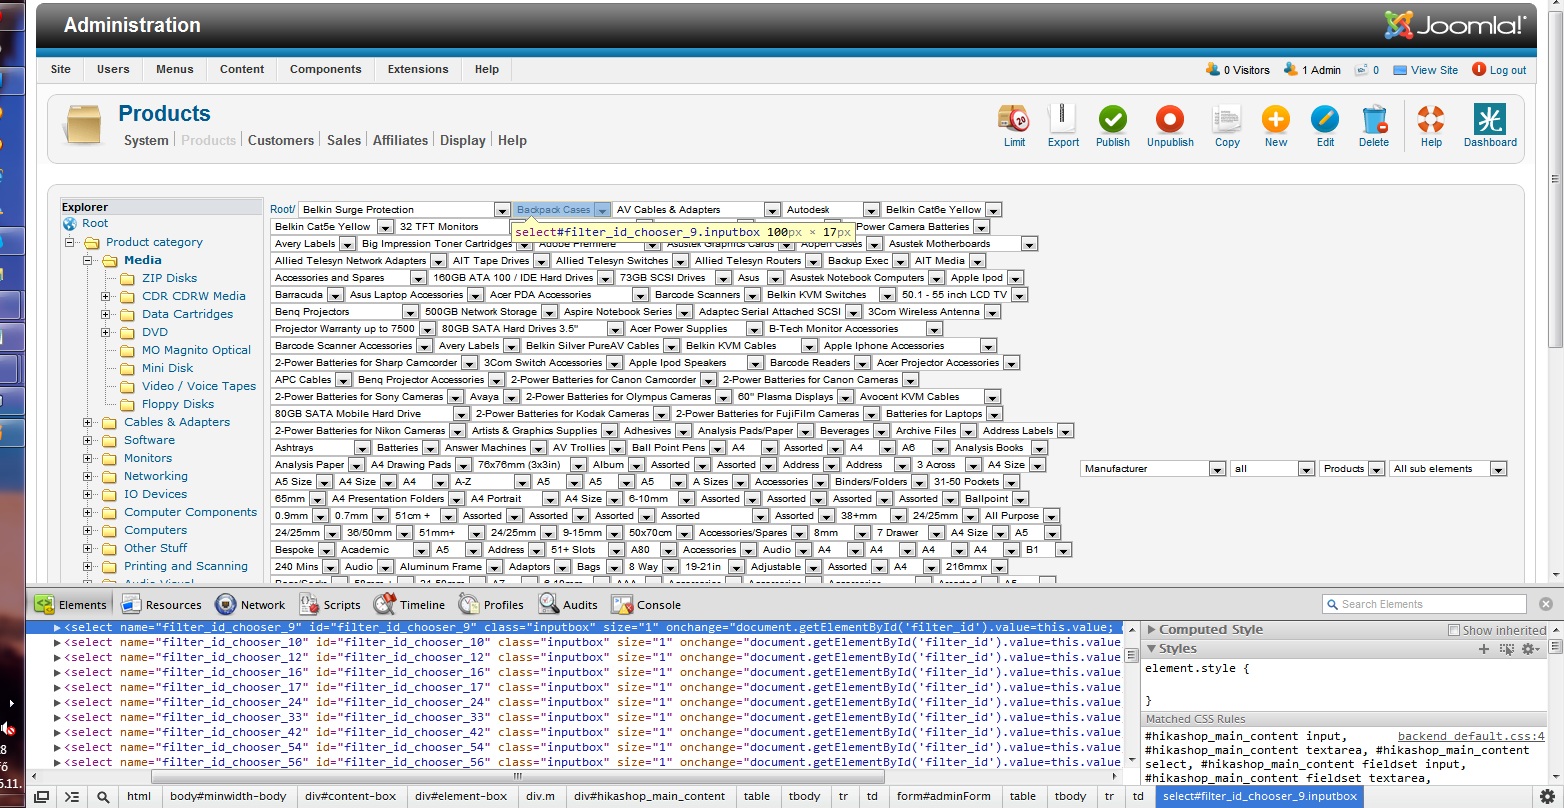The image size is (1564, 808).
Task: Open the DevTools Scripts panel
Action: tap(329, 604)
